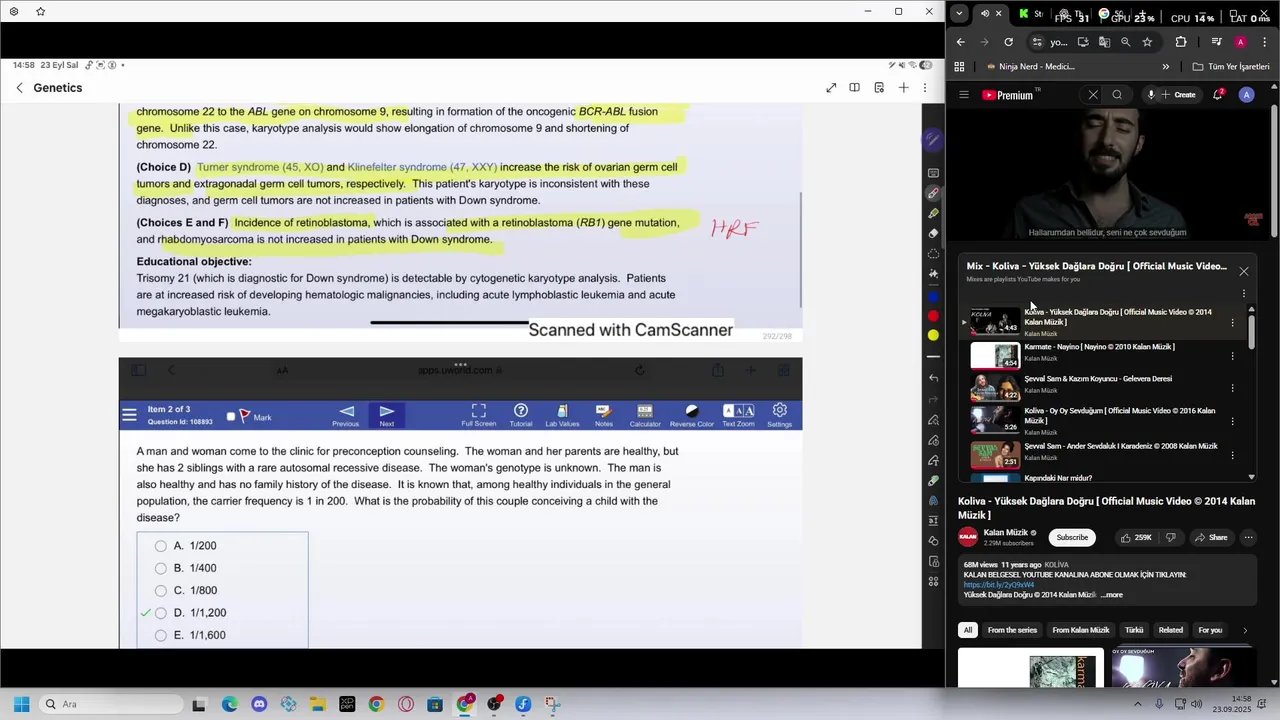Select the keyboard text tool in drawing toolbar
Image resolution: width=1280 pixels, height=720 pixels.
point(933,173)
